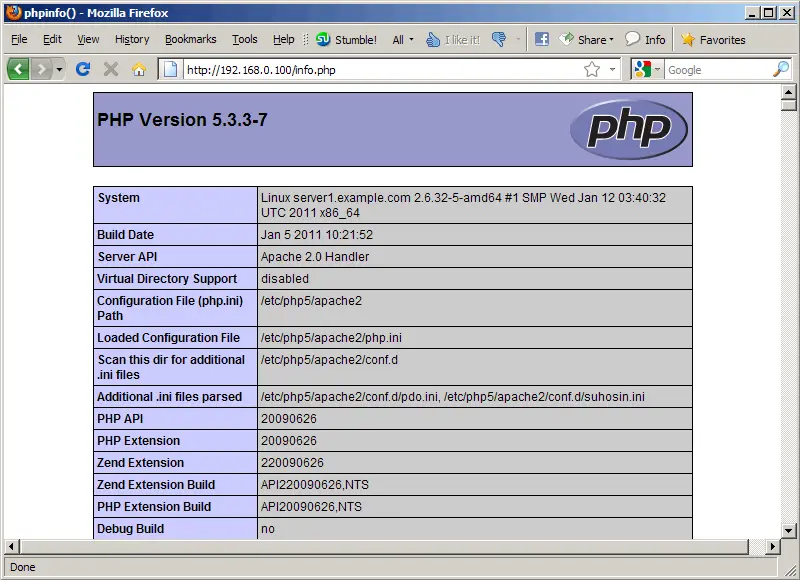The height and width of the screenshot is (580, 800).
Task: Click the Linux server1.example.com system value
Action: [463, 205]
